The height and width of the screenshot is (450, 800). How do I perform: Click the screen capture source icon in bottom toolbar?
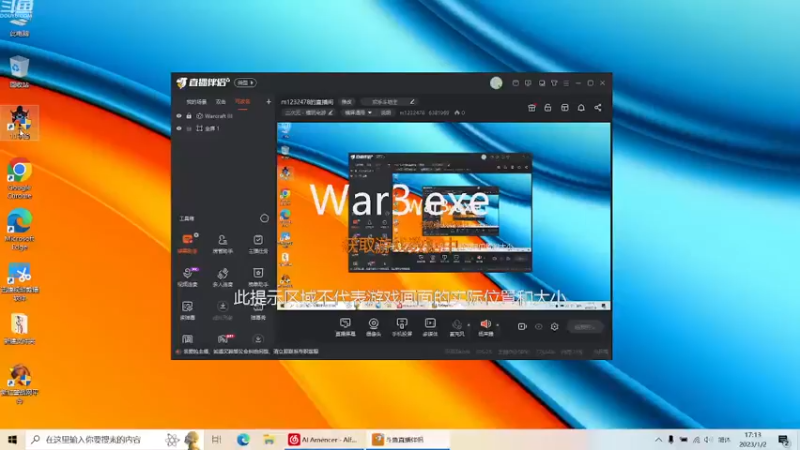click(x=345, y=327)
